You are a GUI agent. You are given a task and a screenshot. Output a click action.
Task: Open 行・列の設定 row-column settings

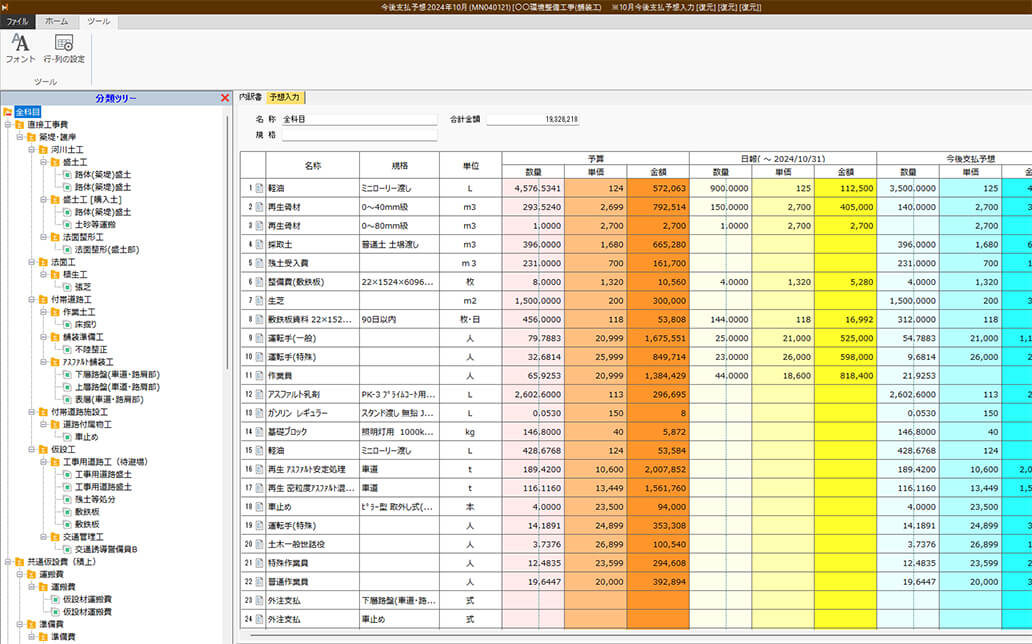click(x=64, y=48)
